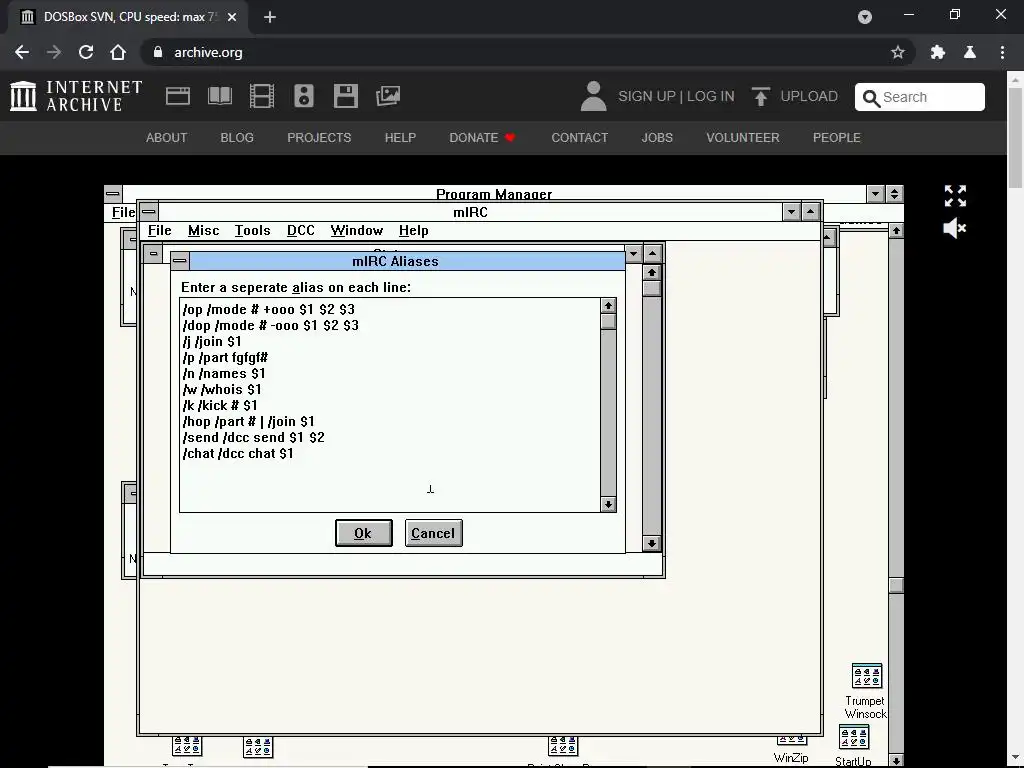Open HELP page link

400,138
